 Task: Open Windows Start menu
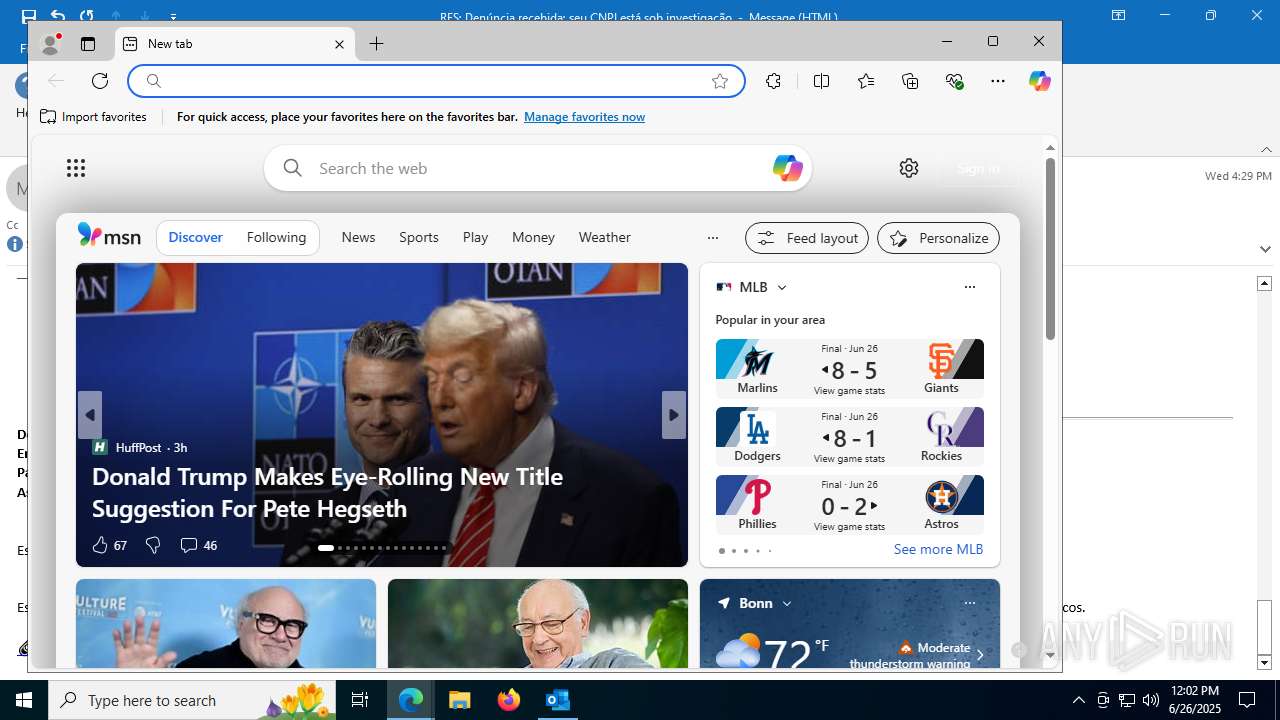pyautogui.click(x=24, y=700)
